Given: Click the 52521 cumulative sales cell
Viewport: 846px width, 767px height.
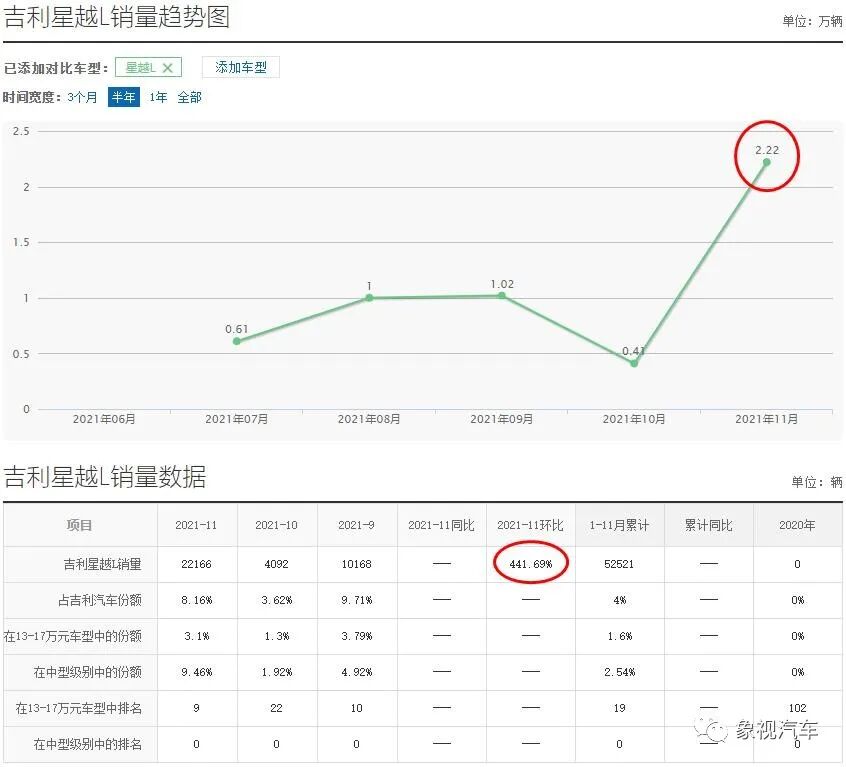Looking at the screenshot, I should [619, 564].
